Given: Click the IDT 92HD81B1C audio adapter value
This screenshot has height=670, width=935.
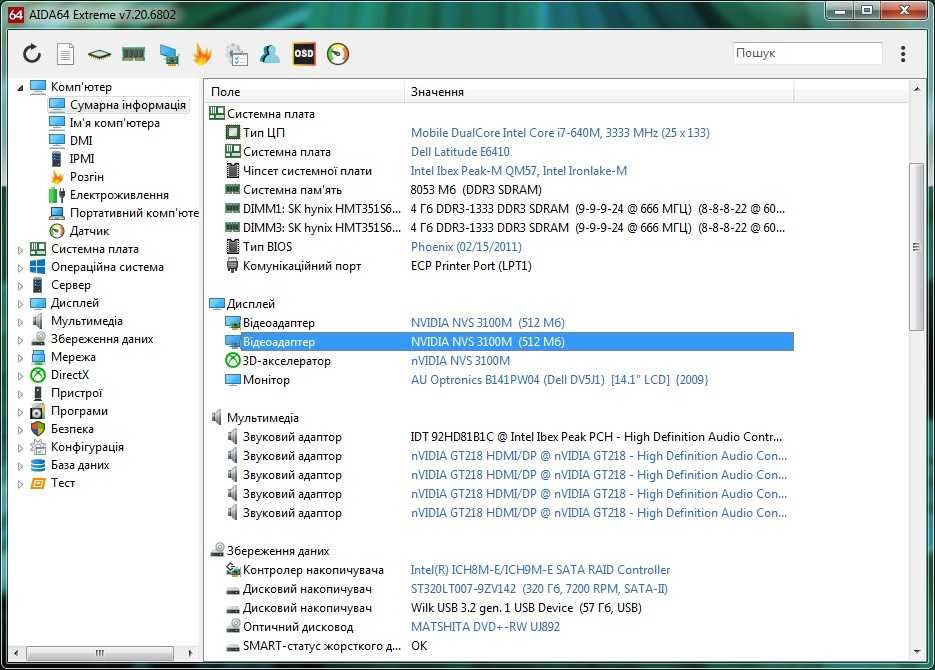Looking at the screenshot, I should coord(596,437).
